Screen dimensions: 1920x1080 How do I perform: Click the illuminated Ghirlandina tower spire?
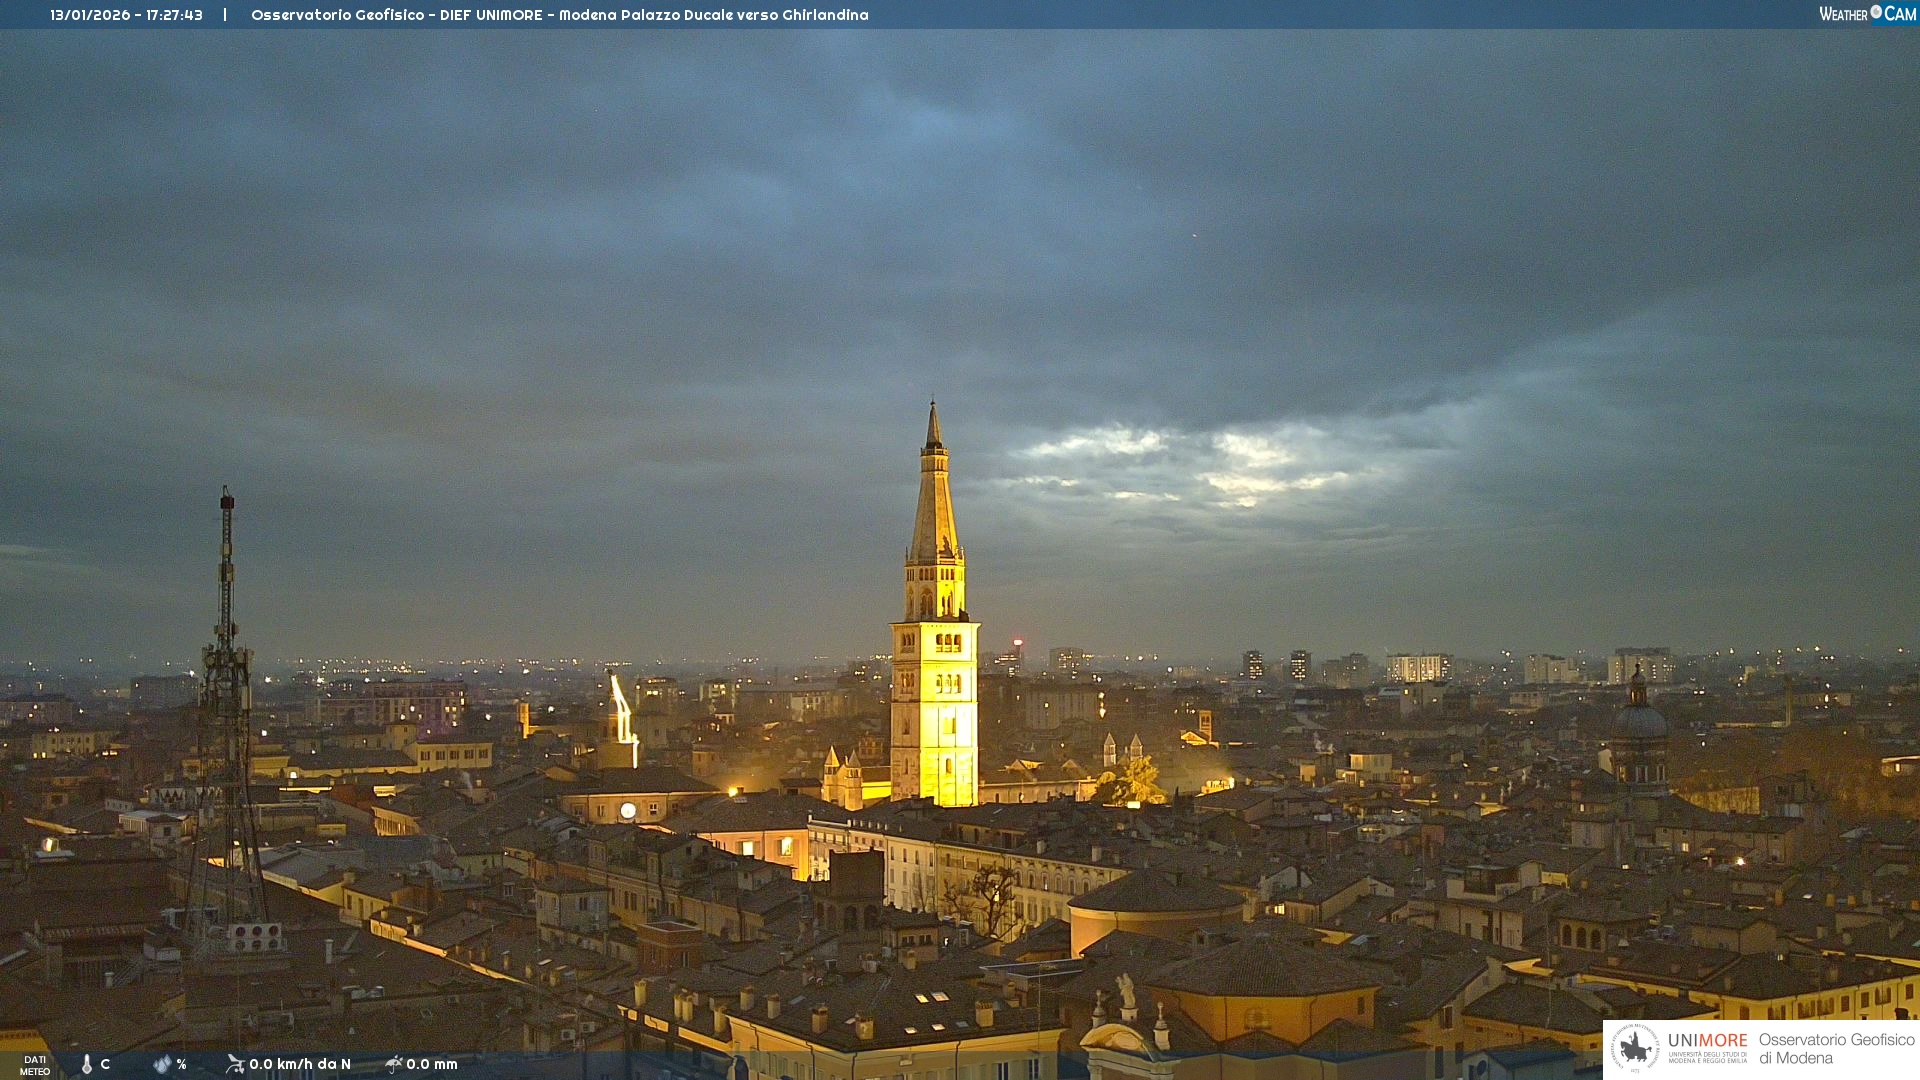[934, 500]
